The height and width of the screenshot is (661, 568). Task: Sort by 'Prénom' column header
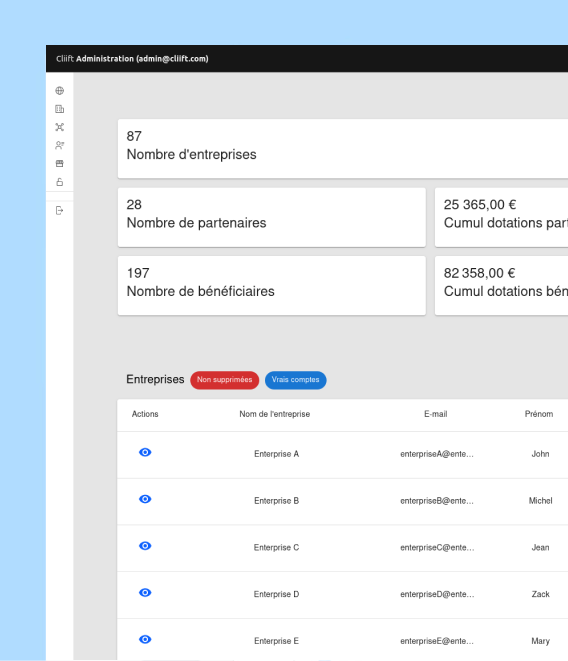[x=539, y=414]
